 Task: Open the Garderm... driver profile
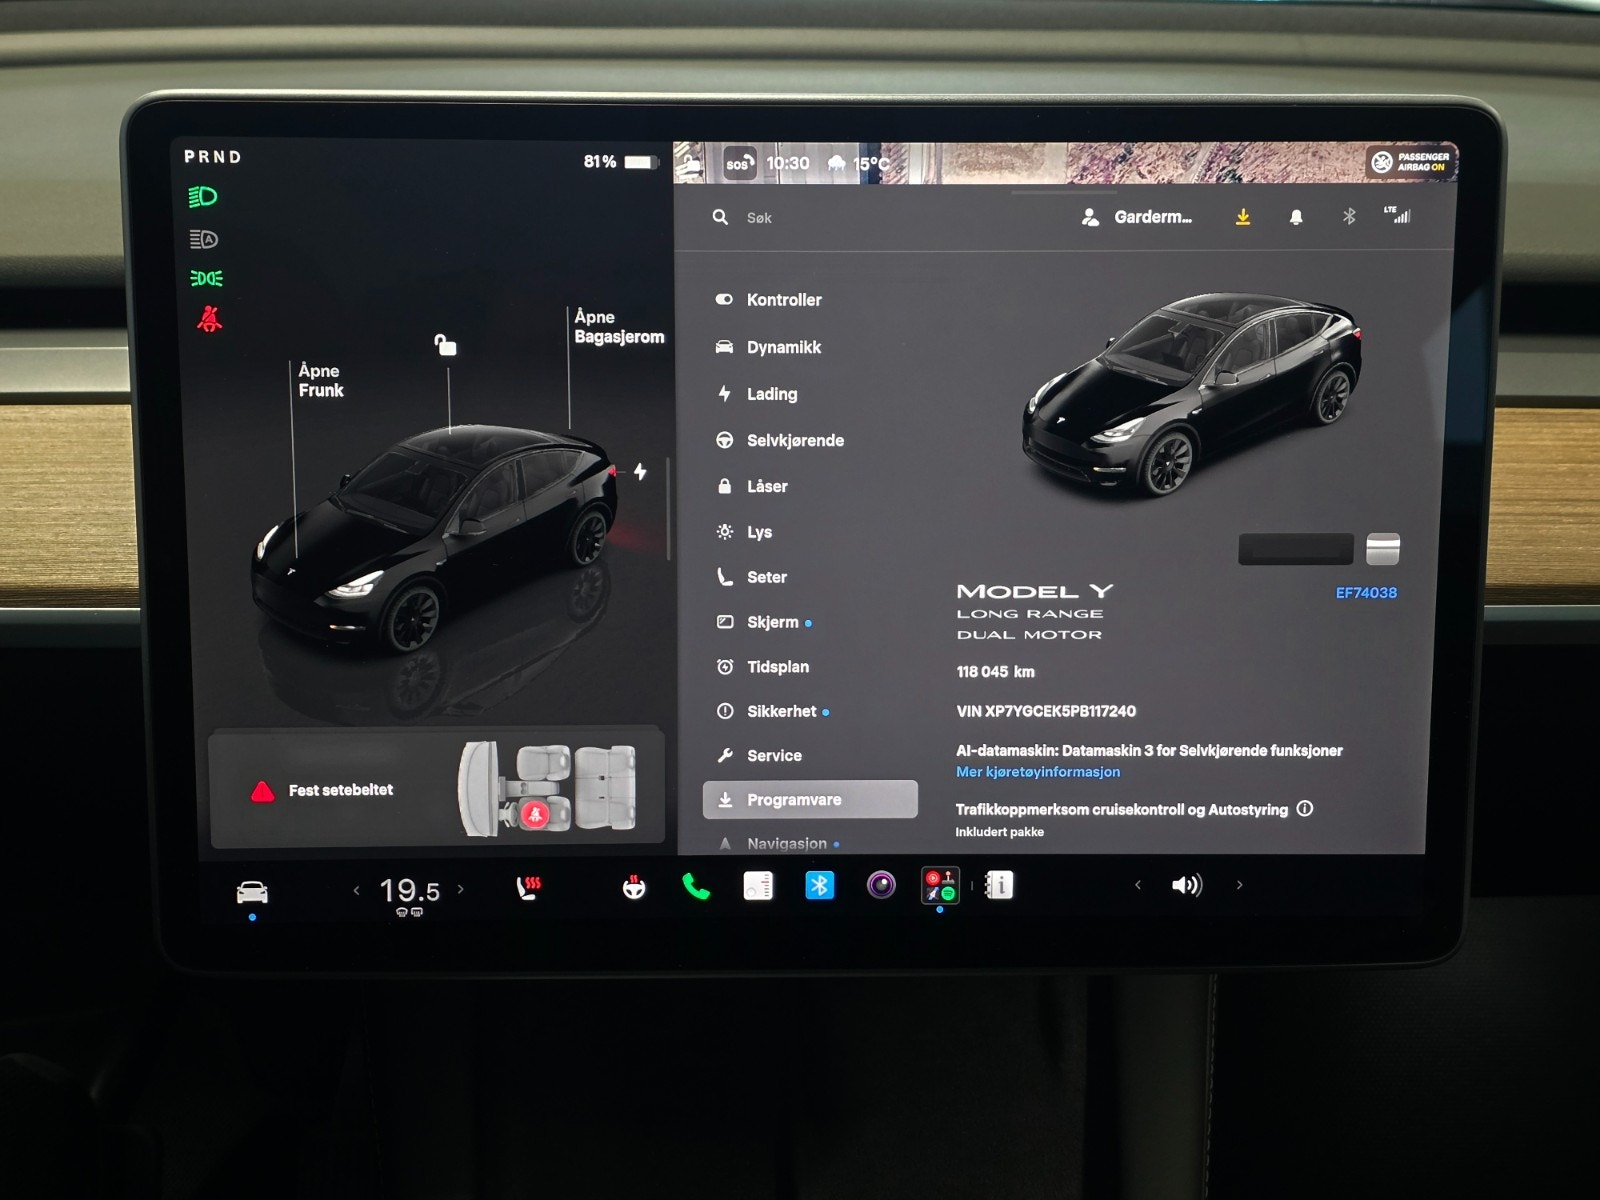[x=1137, y=217]
